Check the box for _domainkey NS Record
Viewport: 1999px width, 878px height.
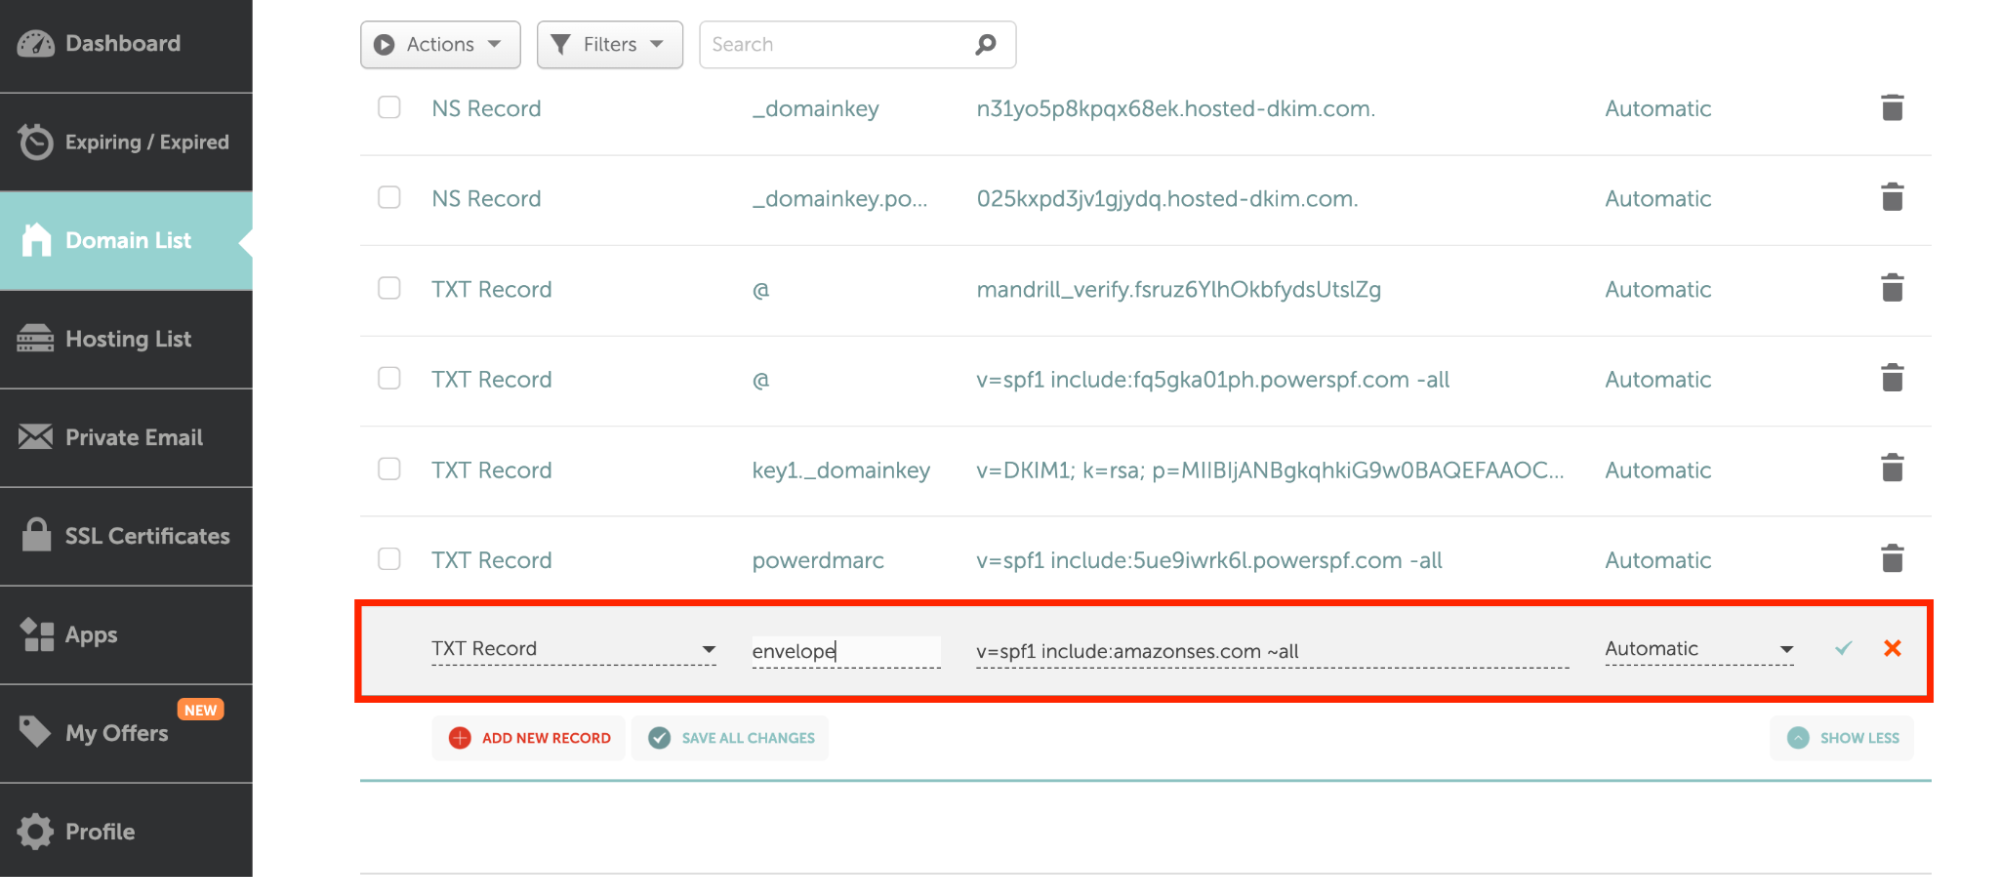click(389, 107)
